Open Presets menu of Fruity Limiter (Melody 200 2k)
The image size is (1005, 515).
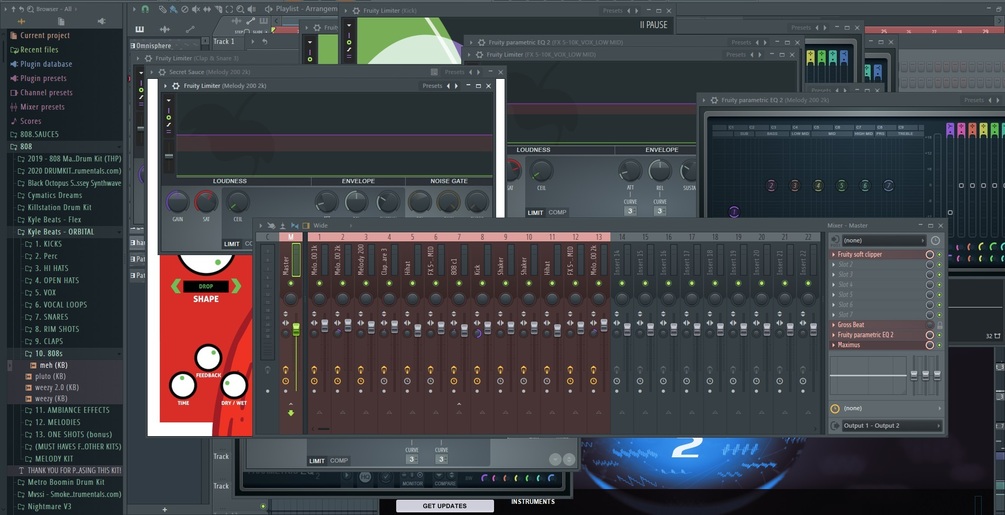click(432, 86)
